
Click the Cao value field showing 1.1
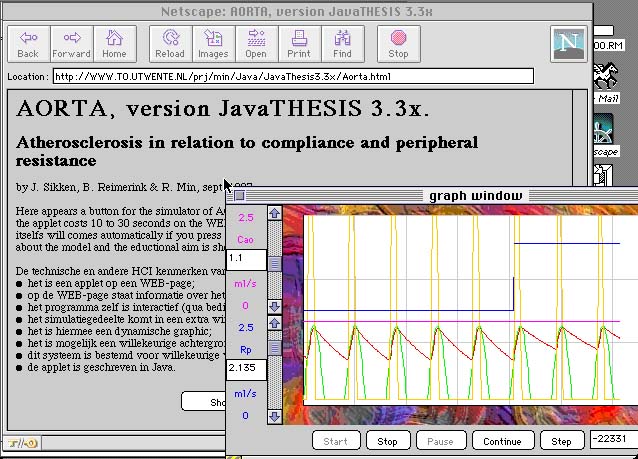246,260
